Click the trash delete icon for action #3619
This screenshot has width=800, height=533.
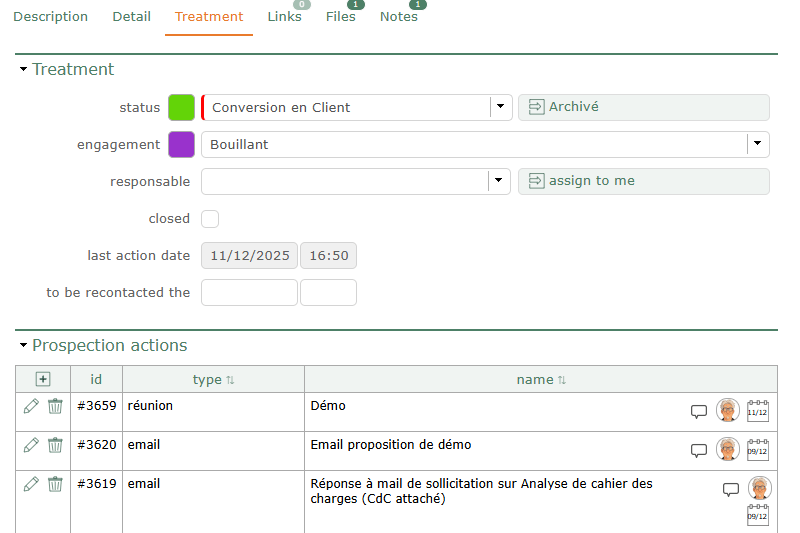(x=55, y=484)
